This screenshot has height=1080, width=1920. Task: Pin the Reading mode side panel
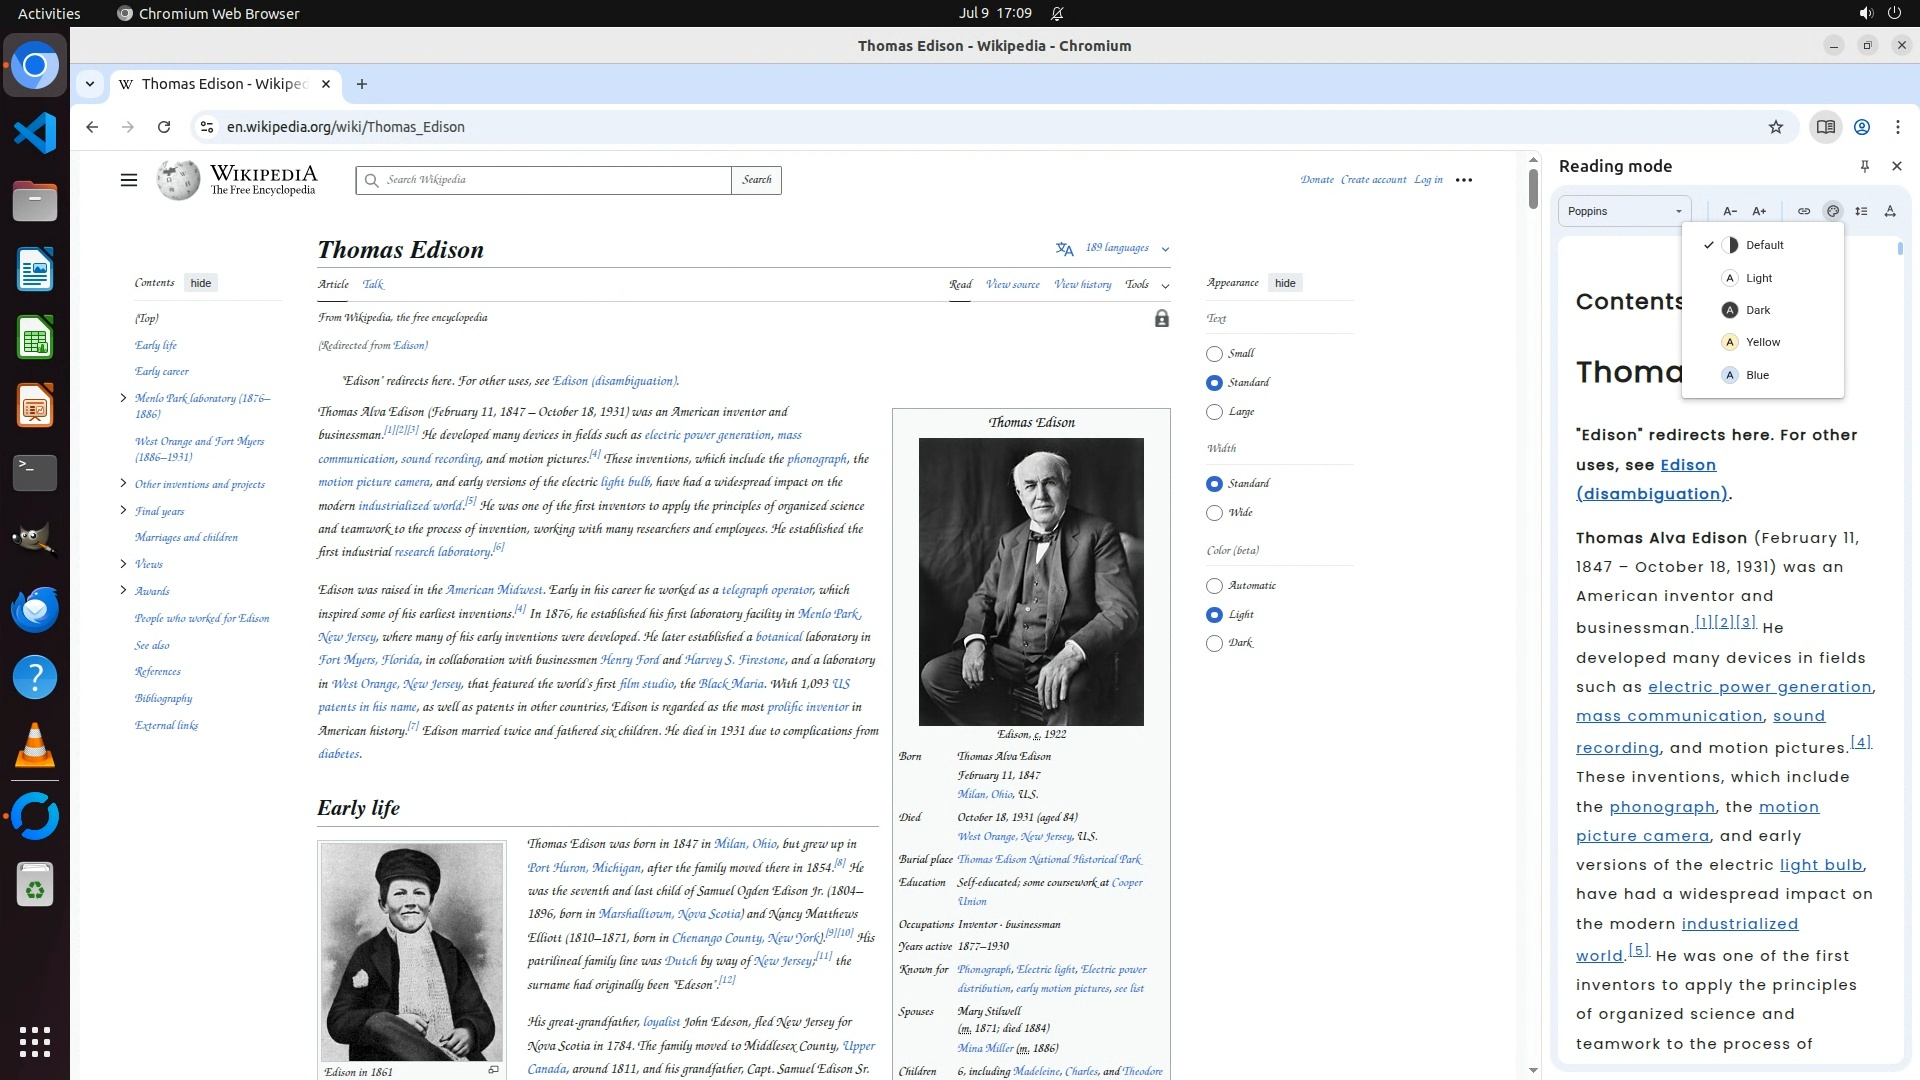(1864, 166)
